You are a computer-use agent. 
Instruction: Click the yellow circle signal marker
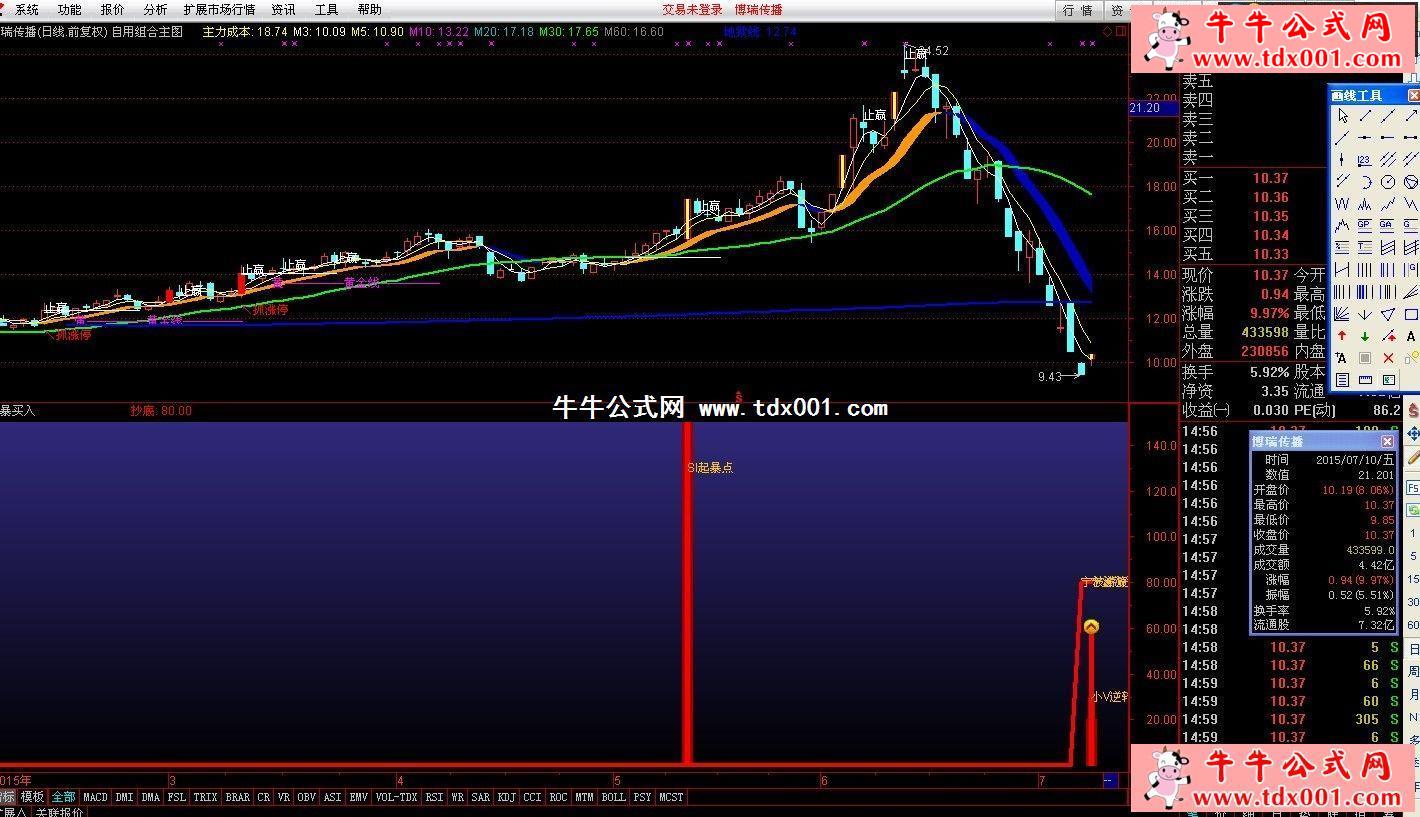[1091, 627]
